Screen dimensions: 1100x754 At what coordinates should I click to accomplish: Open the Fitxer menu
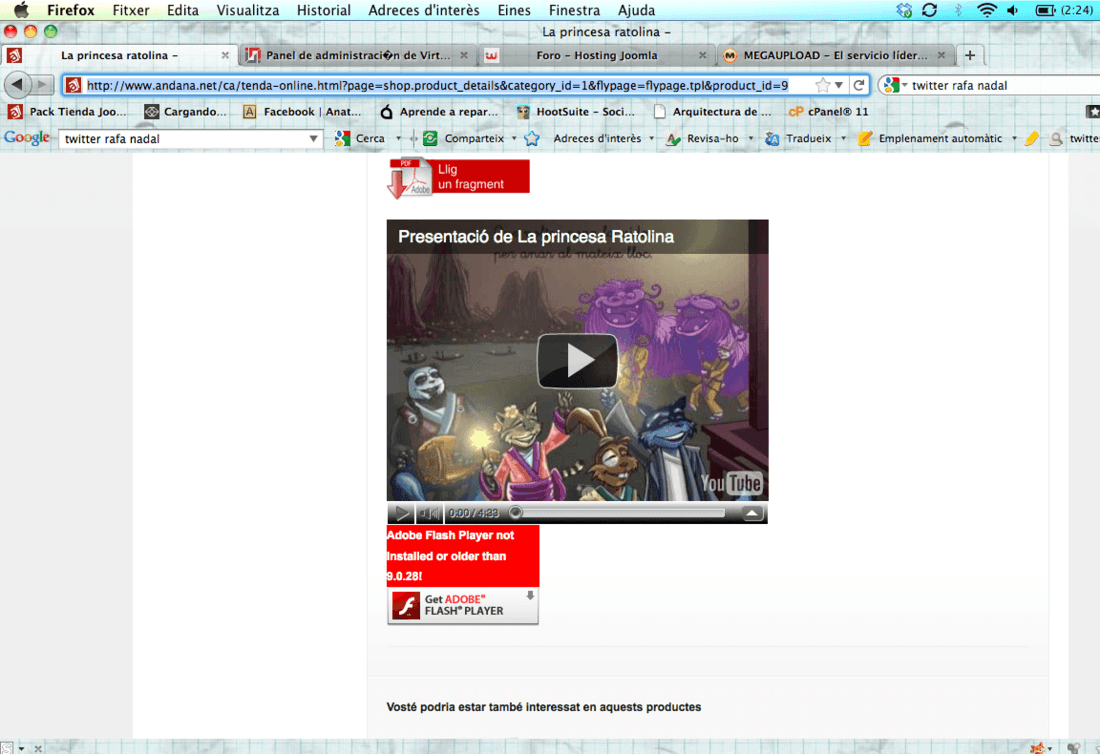point(130,10)
